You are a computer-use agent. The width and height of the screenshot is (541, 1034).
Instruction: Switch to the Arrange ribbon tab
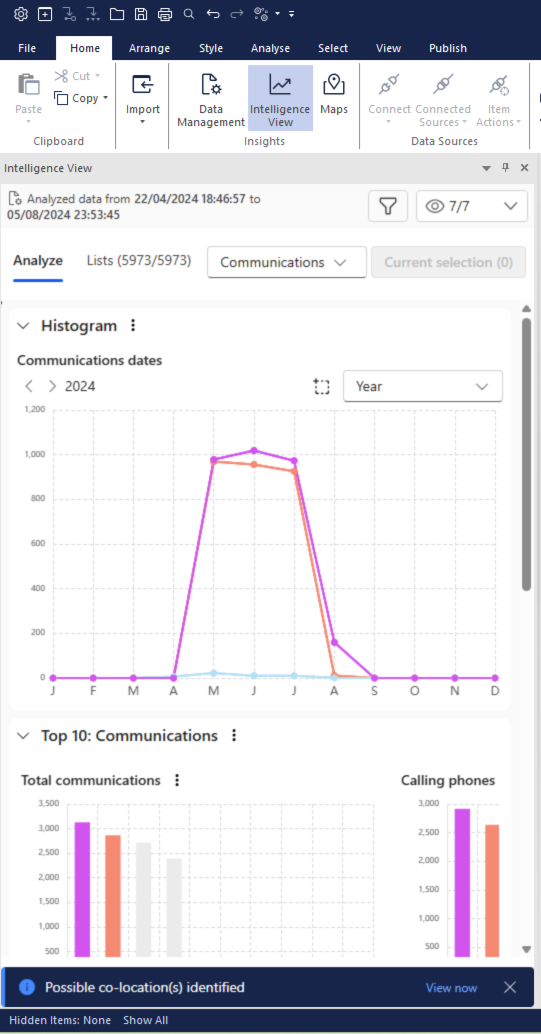[149, 48]
